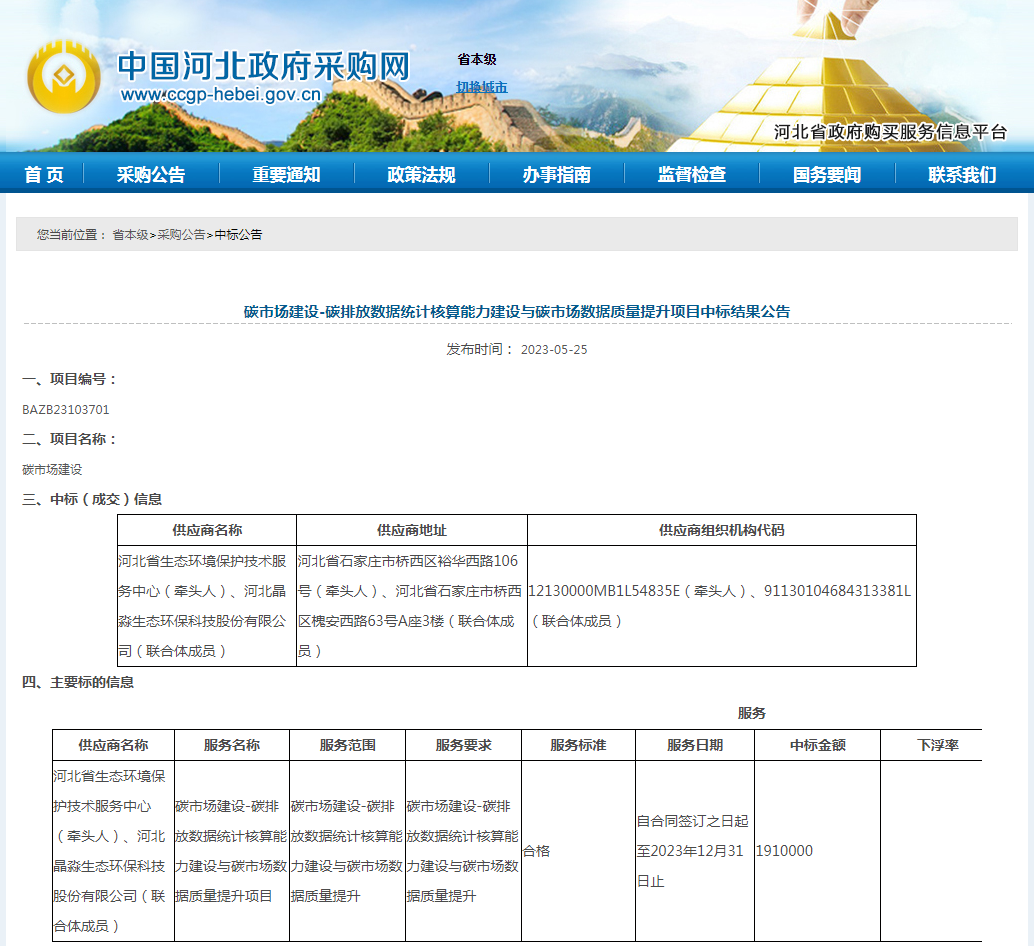Click service date cell 至2023年12月31日止
Screen dimensions: 1034x946
(x=695, y=851)
